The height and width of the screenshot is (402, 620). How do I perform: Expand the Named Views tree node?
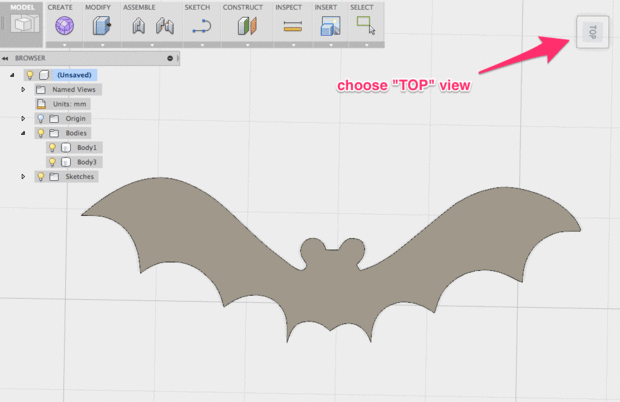click(23, 90)
